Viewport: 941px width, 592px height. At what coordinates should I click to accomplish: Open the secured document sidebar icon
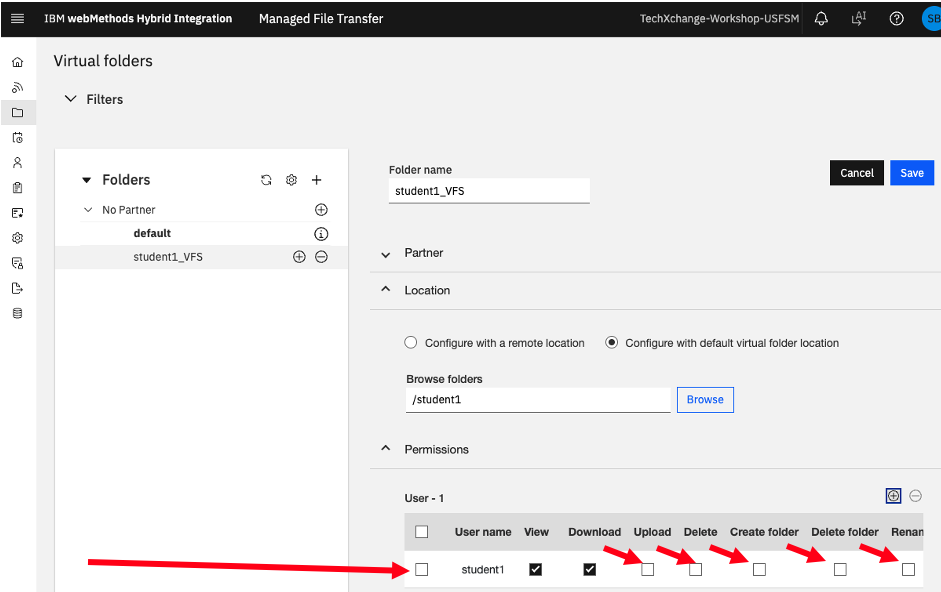click(17, 263)
